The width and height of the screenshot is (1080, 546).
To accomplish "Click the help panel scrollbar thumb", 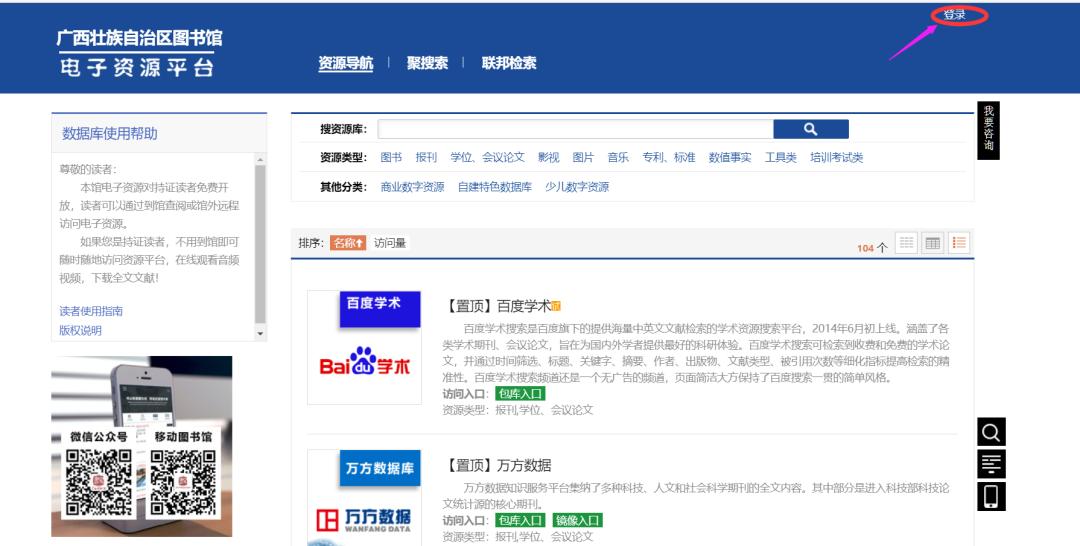I will tap(260, 243).
